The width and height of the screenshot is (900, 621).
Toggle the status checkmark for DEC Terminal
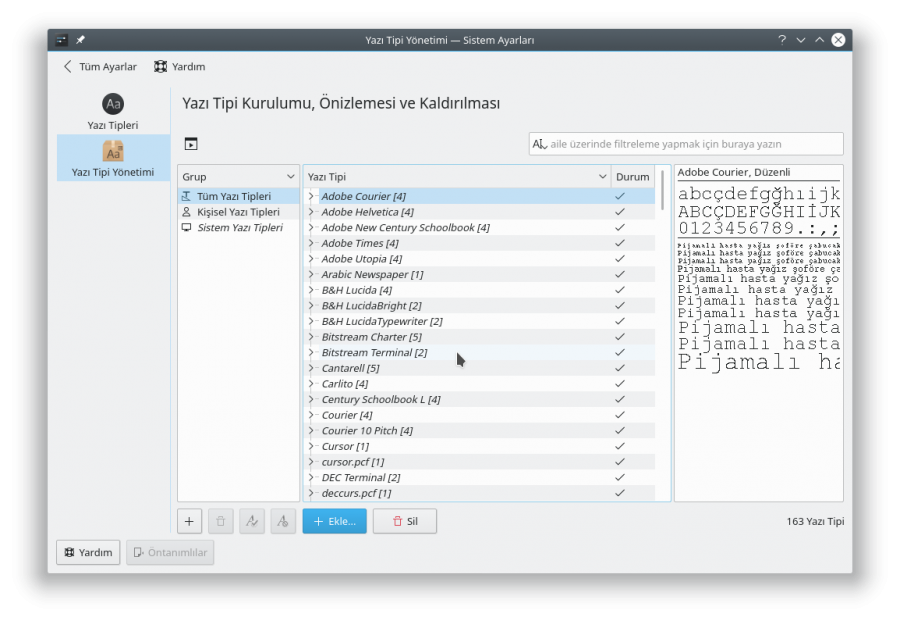coord(620,478)
